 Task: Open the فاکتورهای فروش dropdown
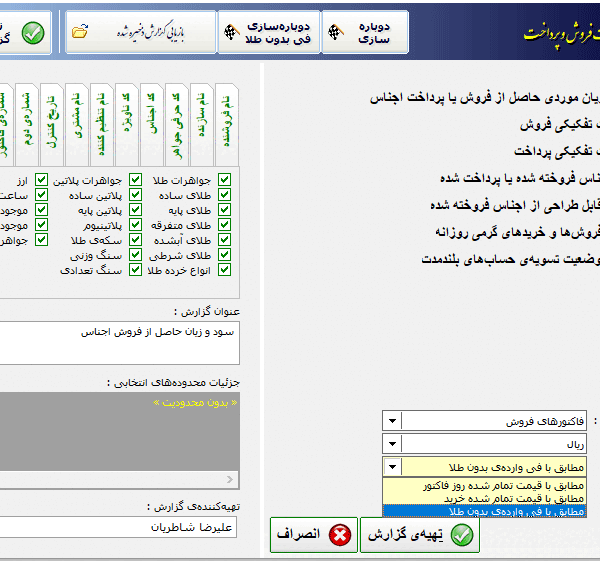(391, 422)
